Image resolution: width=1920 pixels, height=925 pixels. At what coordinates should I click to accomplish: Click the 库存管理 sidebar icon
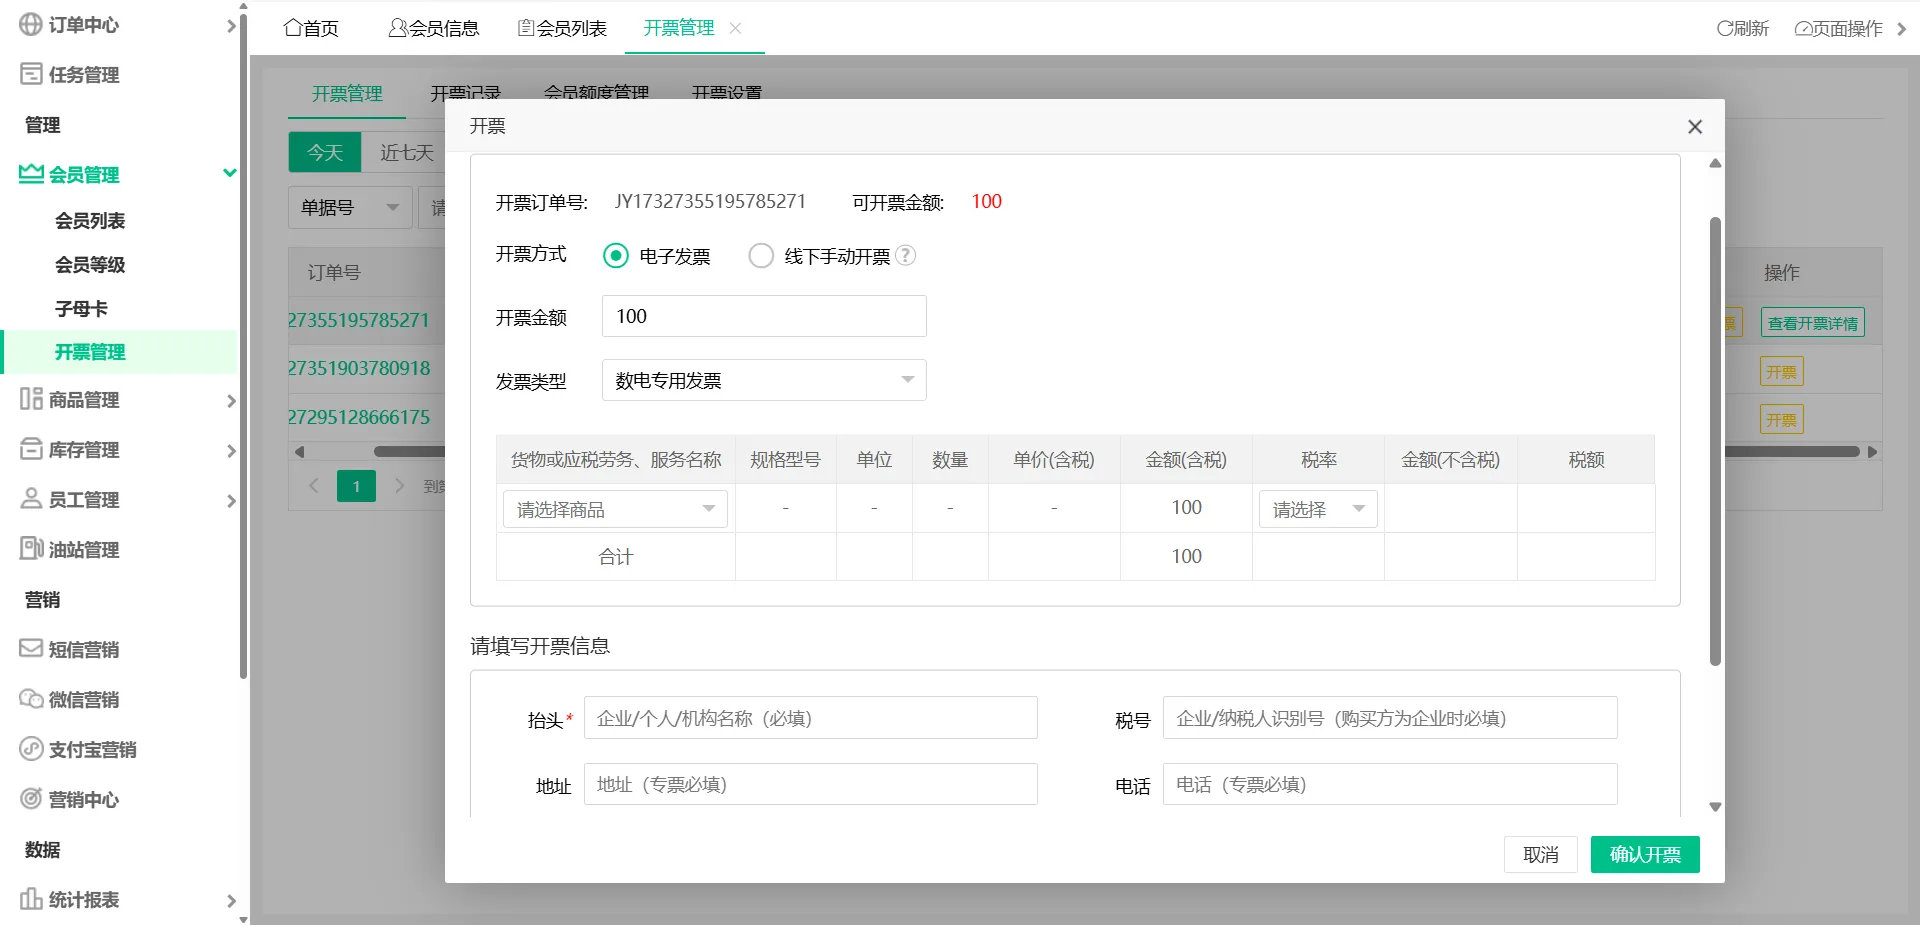tap(31, 449)
